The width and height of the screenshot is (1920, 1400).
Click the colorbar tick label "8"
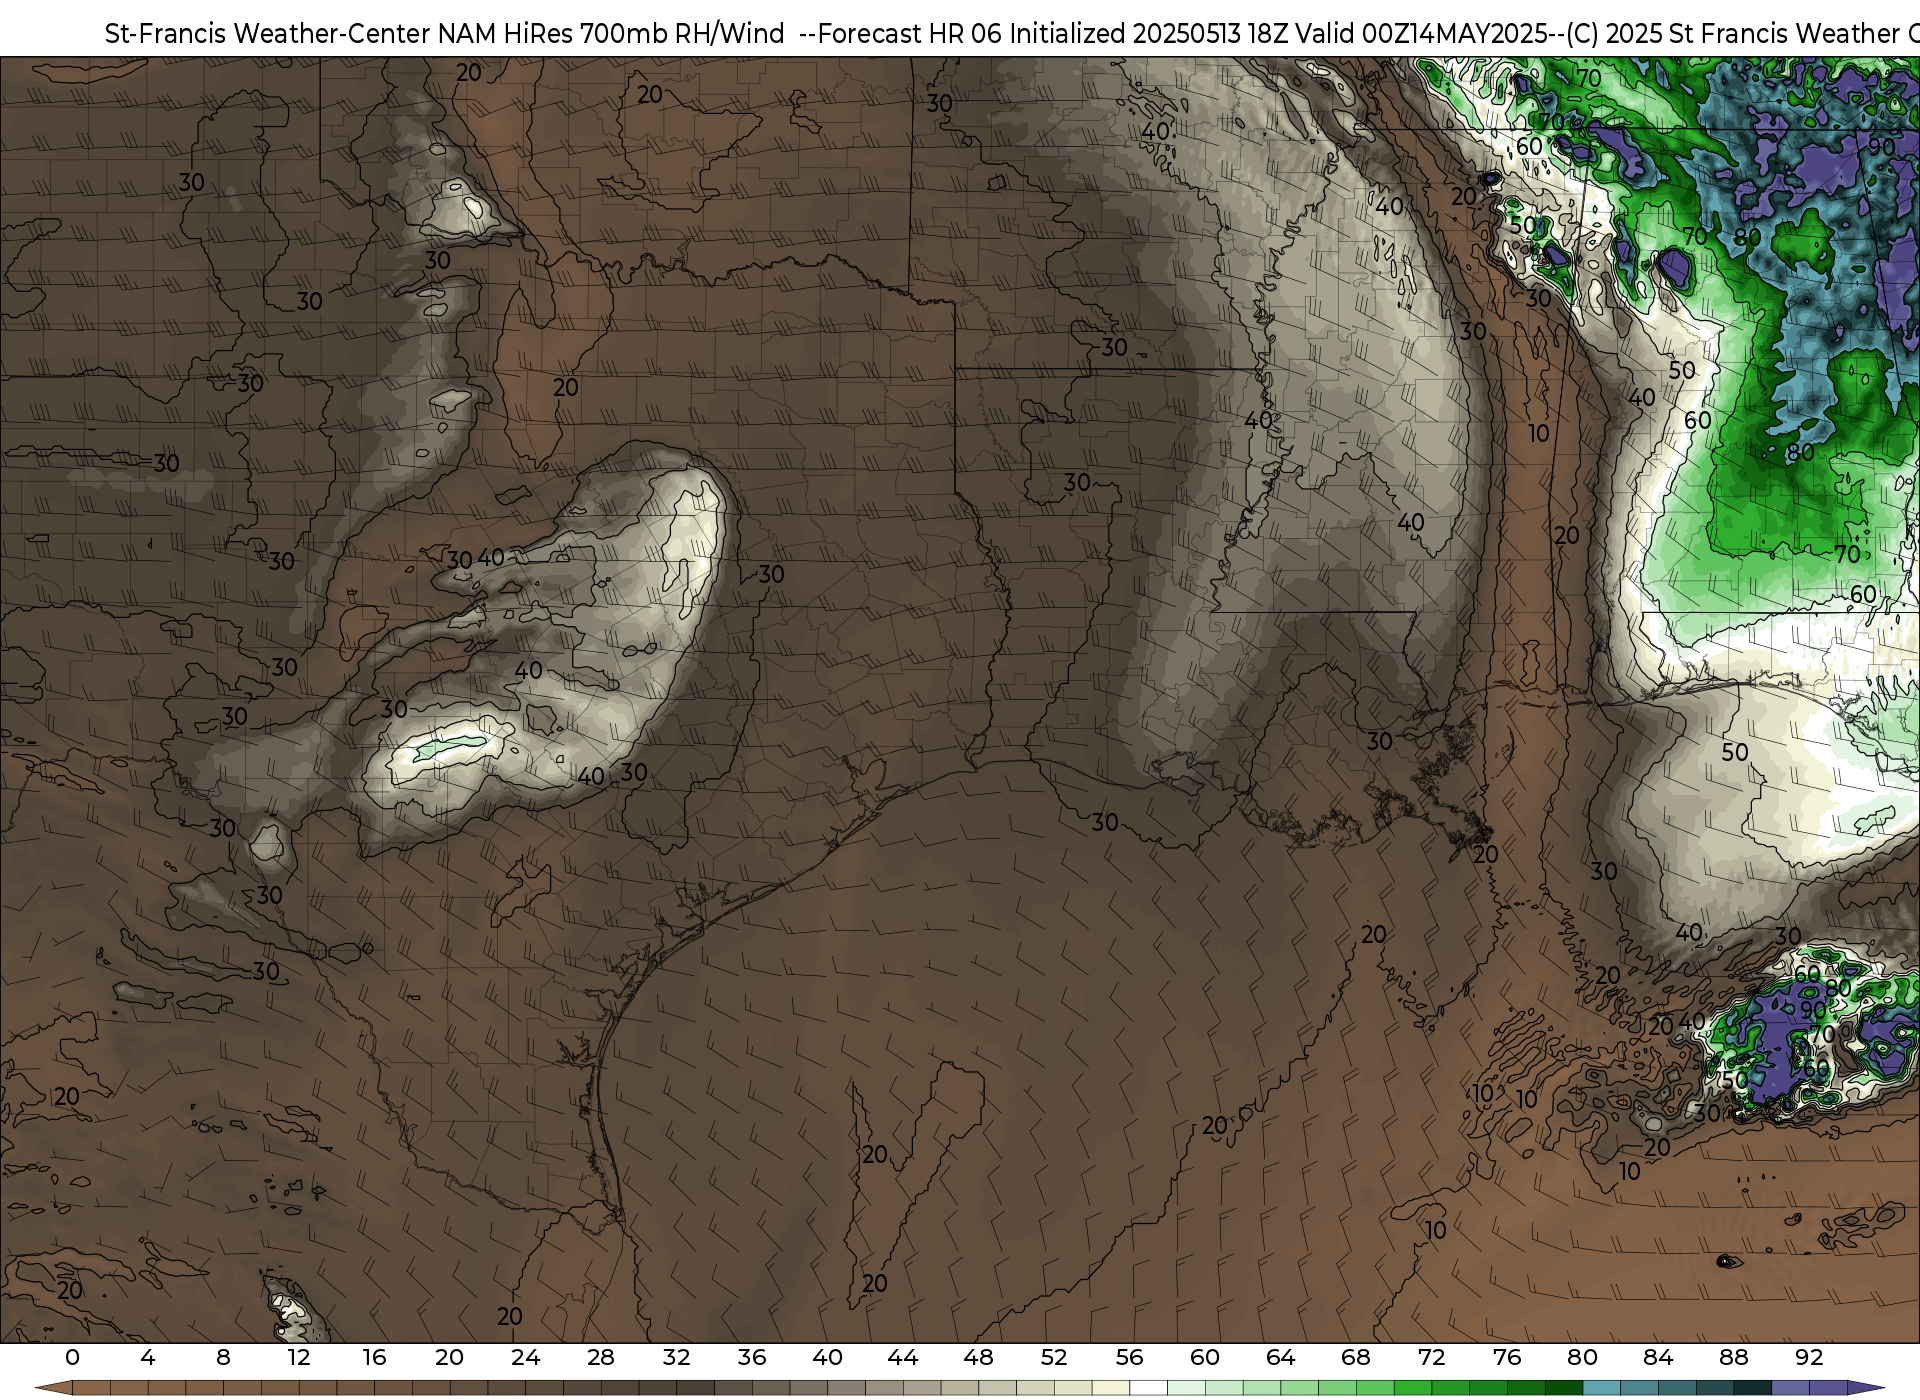pyautogui.click(x=223, y=1357)
